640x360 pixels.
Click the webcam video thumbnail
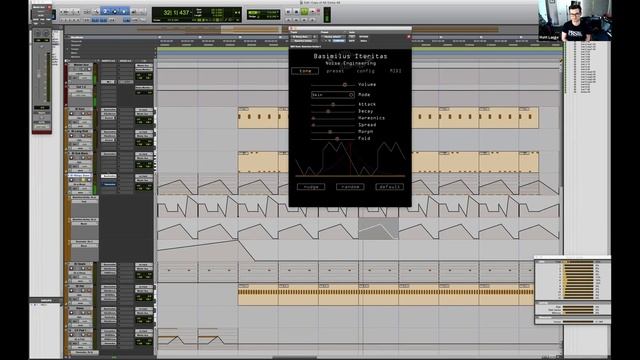(x=574, y=20)
